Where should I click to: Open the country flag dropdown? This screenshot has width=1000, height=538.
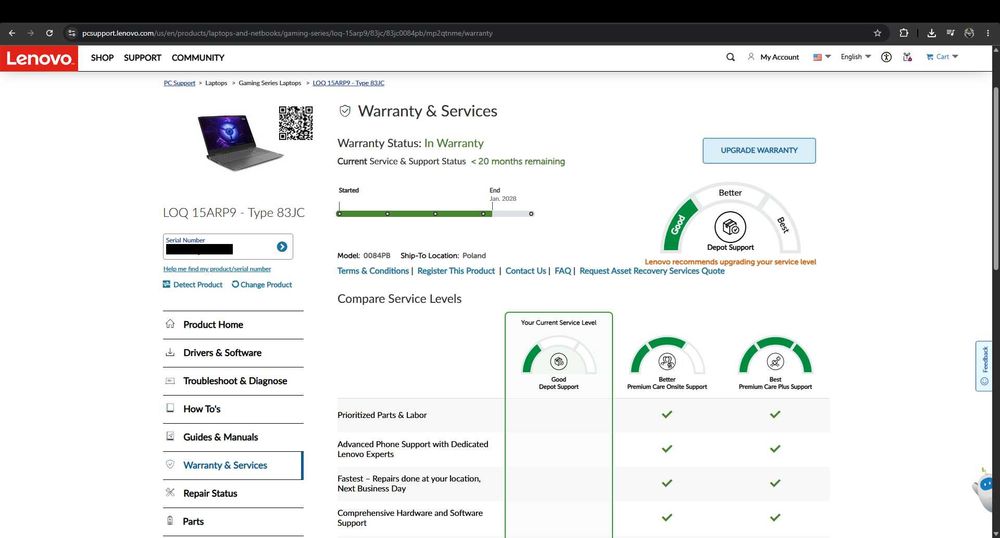pos(821,57)
